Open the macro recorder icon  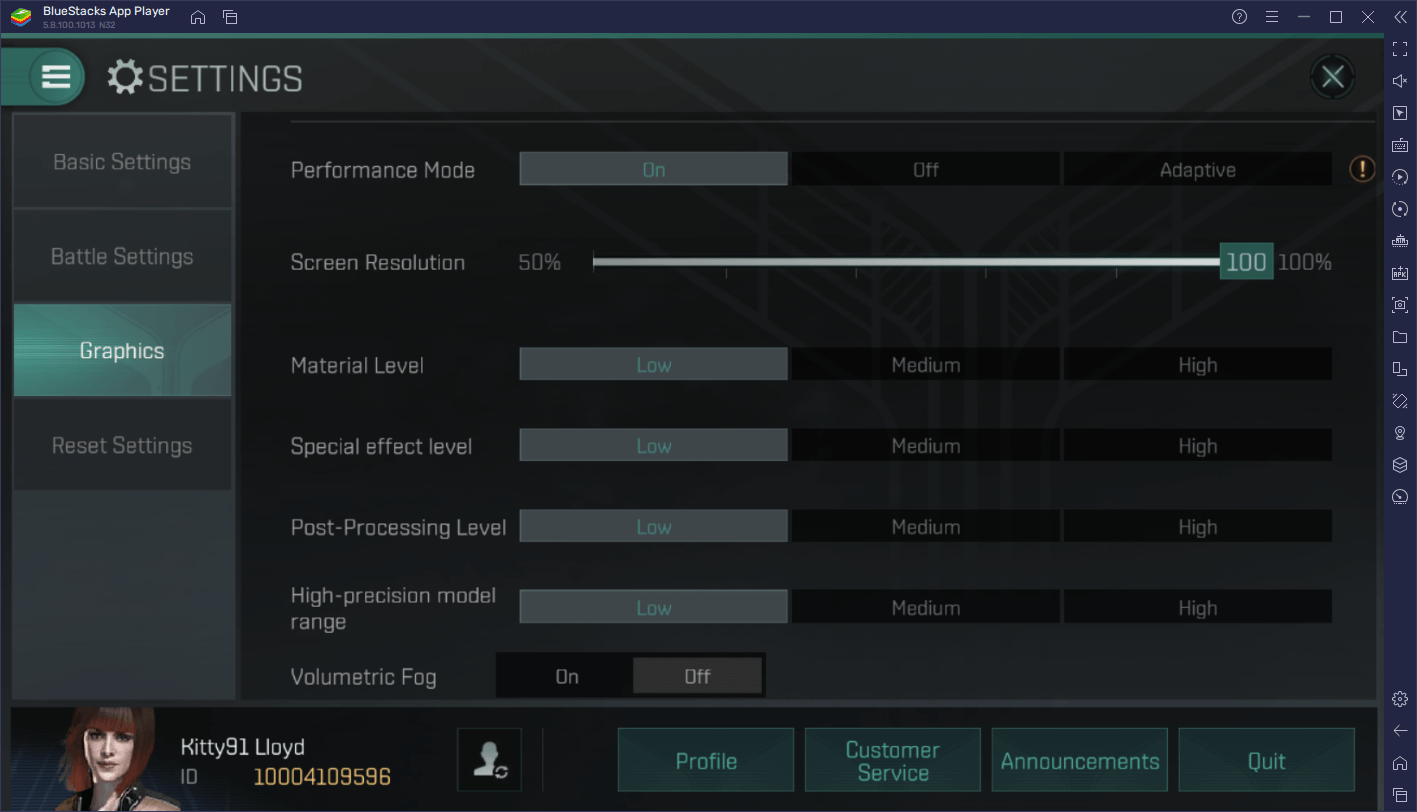1400,209
